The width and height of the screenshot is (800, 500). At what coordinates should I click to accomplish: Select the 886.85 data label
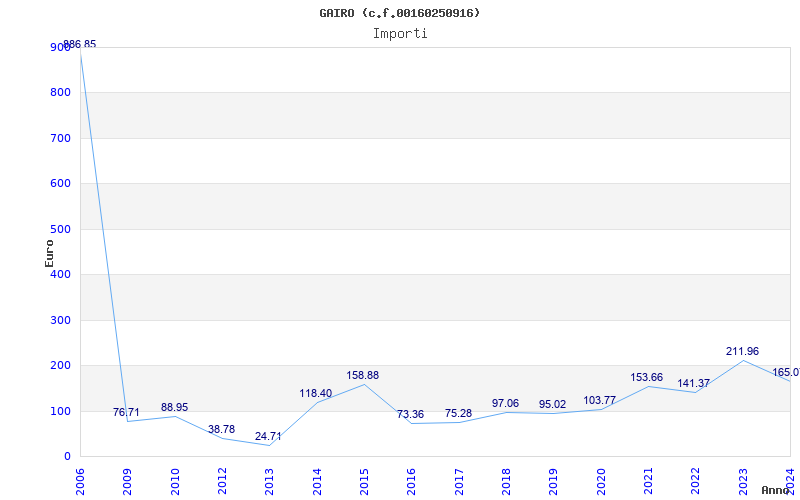80,44
